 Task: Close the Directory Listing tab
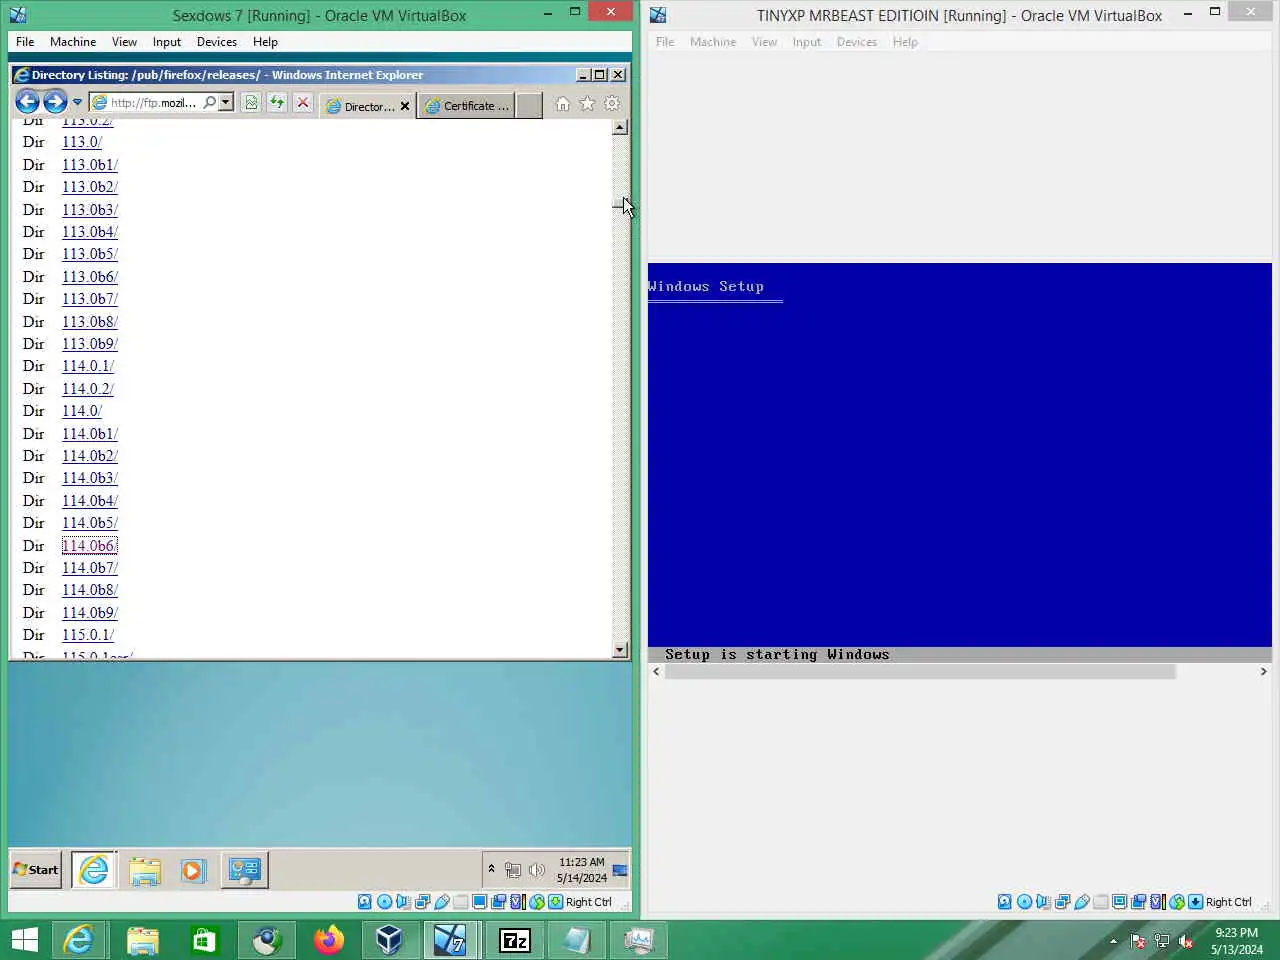(x=405, y=106)
